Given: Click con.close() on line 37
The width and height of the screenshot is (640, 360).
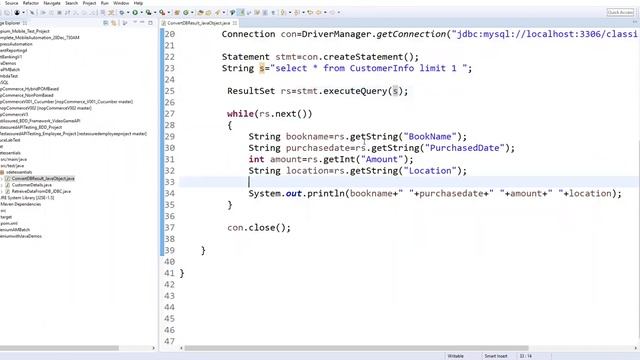Looking at the screenshot, I should tap(258, 228).
